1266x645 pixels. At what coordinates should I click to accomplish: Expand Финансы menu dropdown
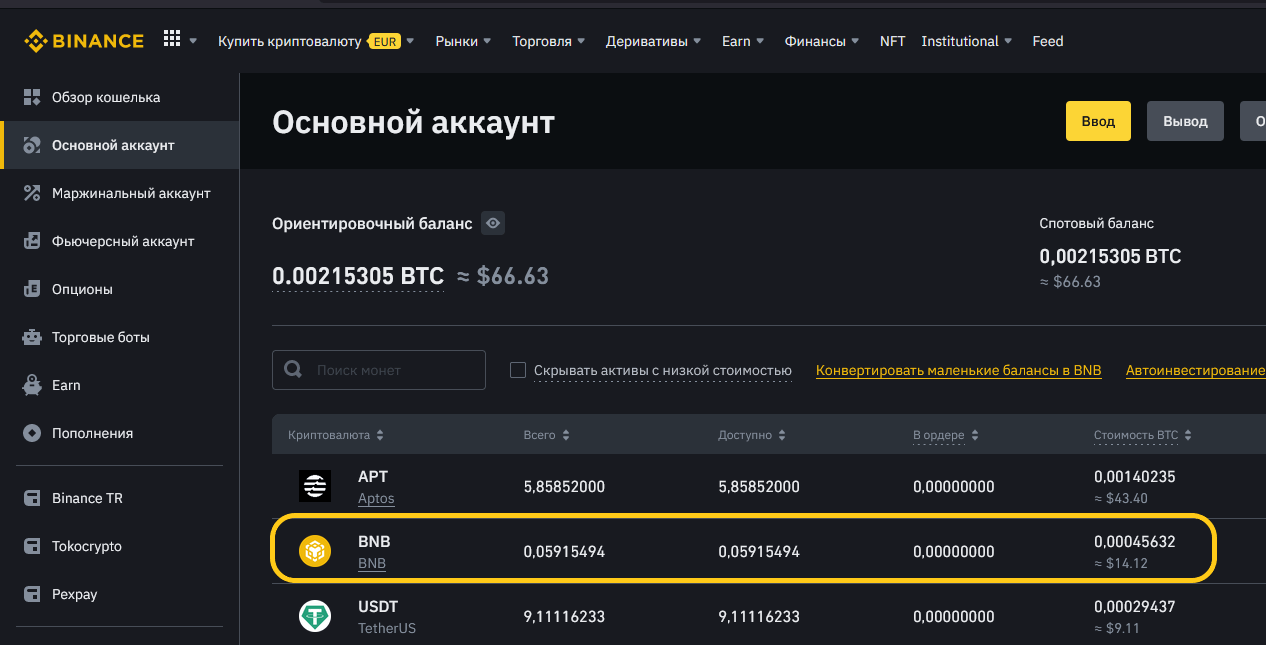pos(855,41)
